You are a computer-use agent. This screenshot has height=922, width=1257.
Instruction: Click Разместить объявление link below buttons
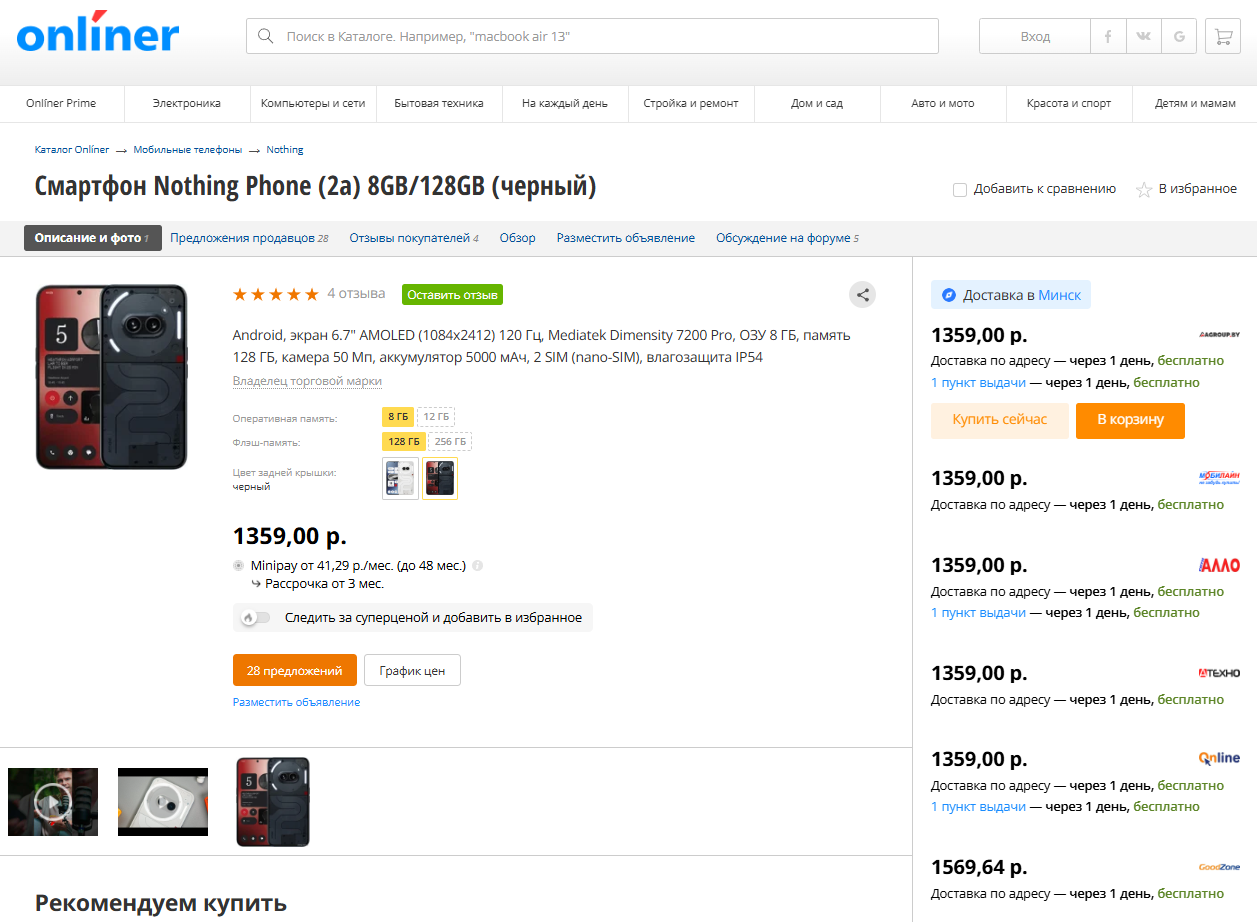tap(296, 702)
